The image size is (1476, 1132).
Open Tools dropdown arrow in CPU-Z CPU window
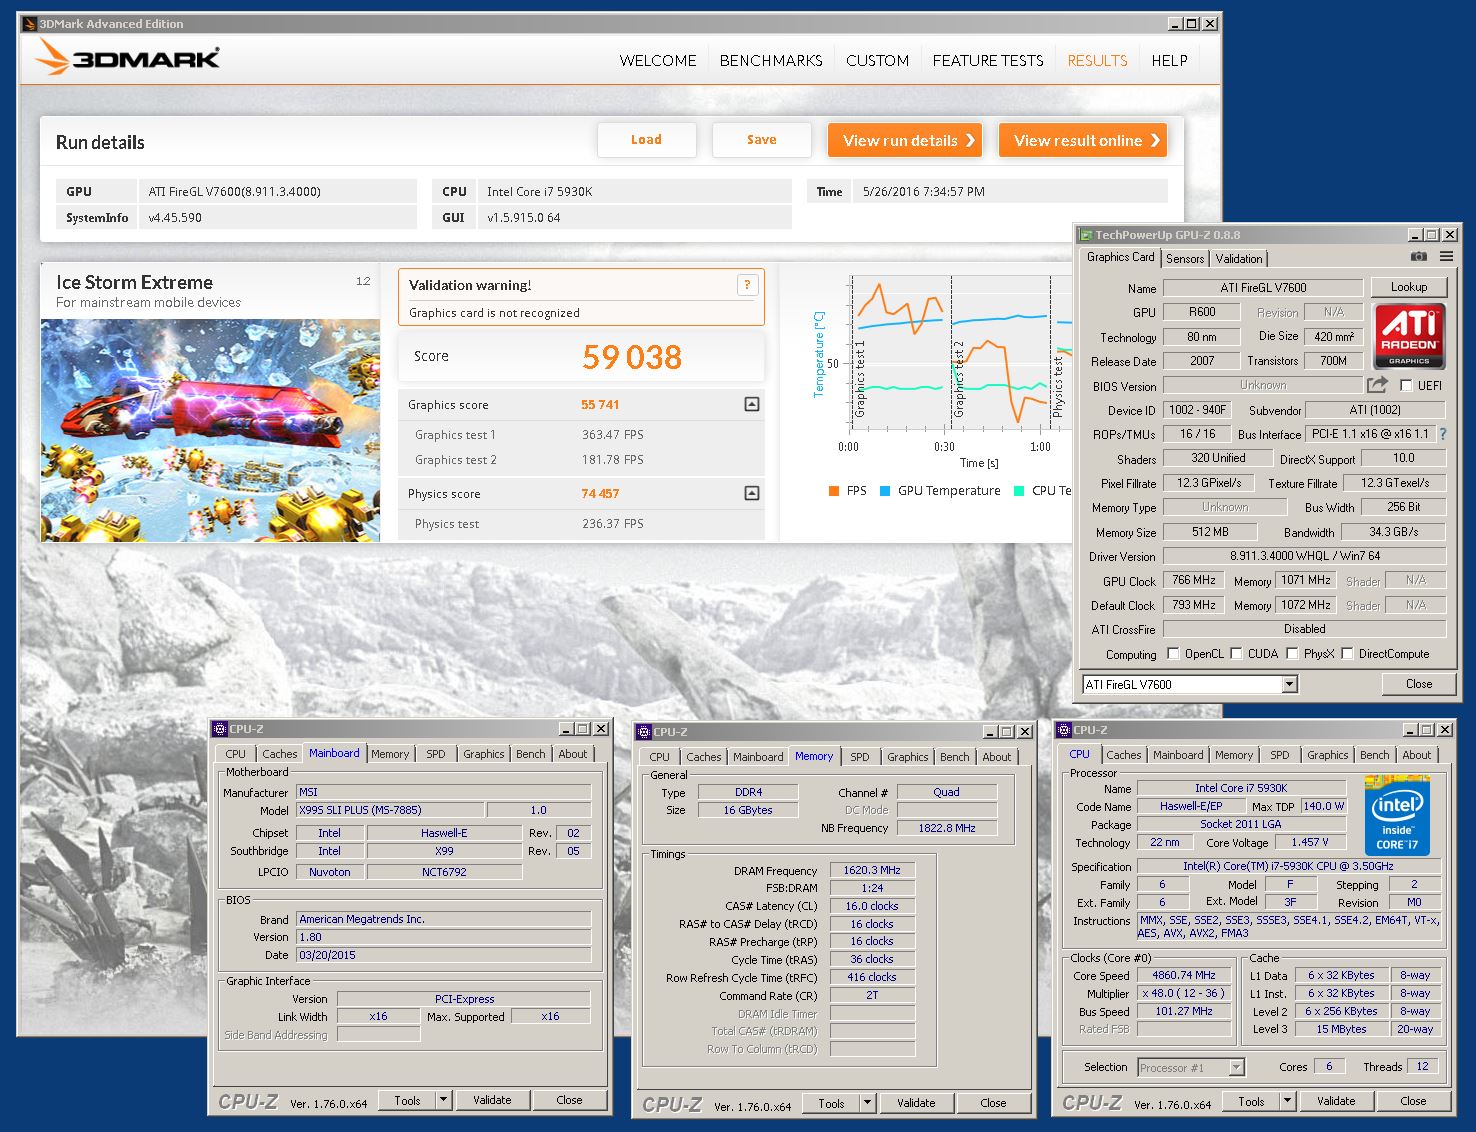(x=1287, y=1101)
